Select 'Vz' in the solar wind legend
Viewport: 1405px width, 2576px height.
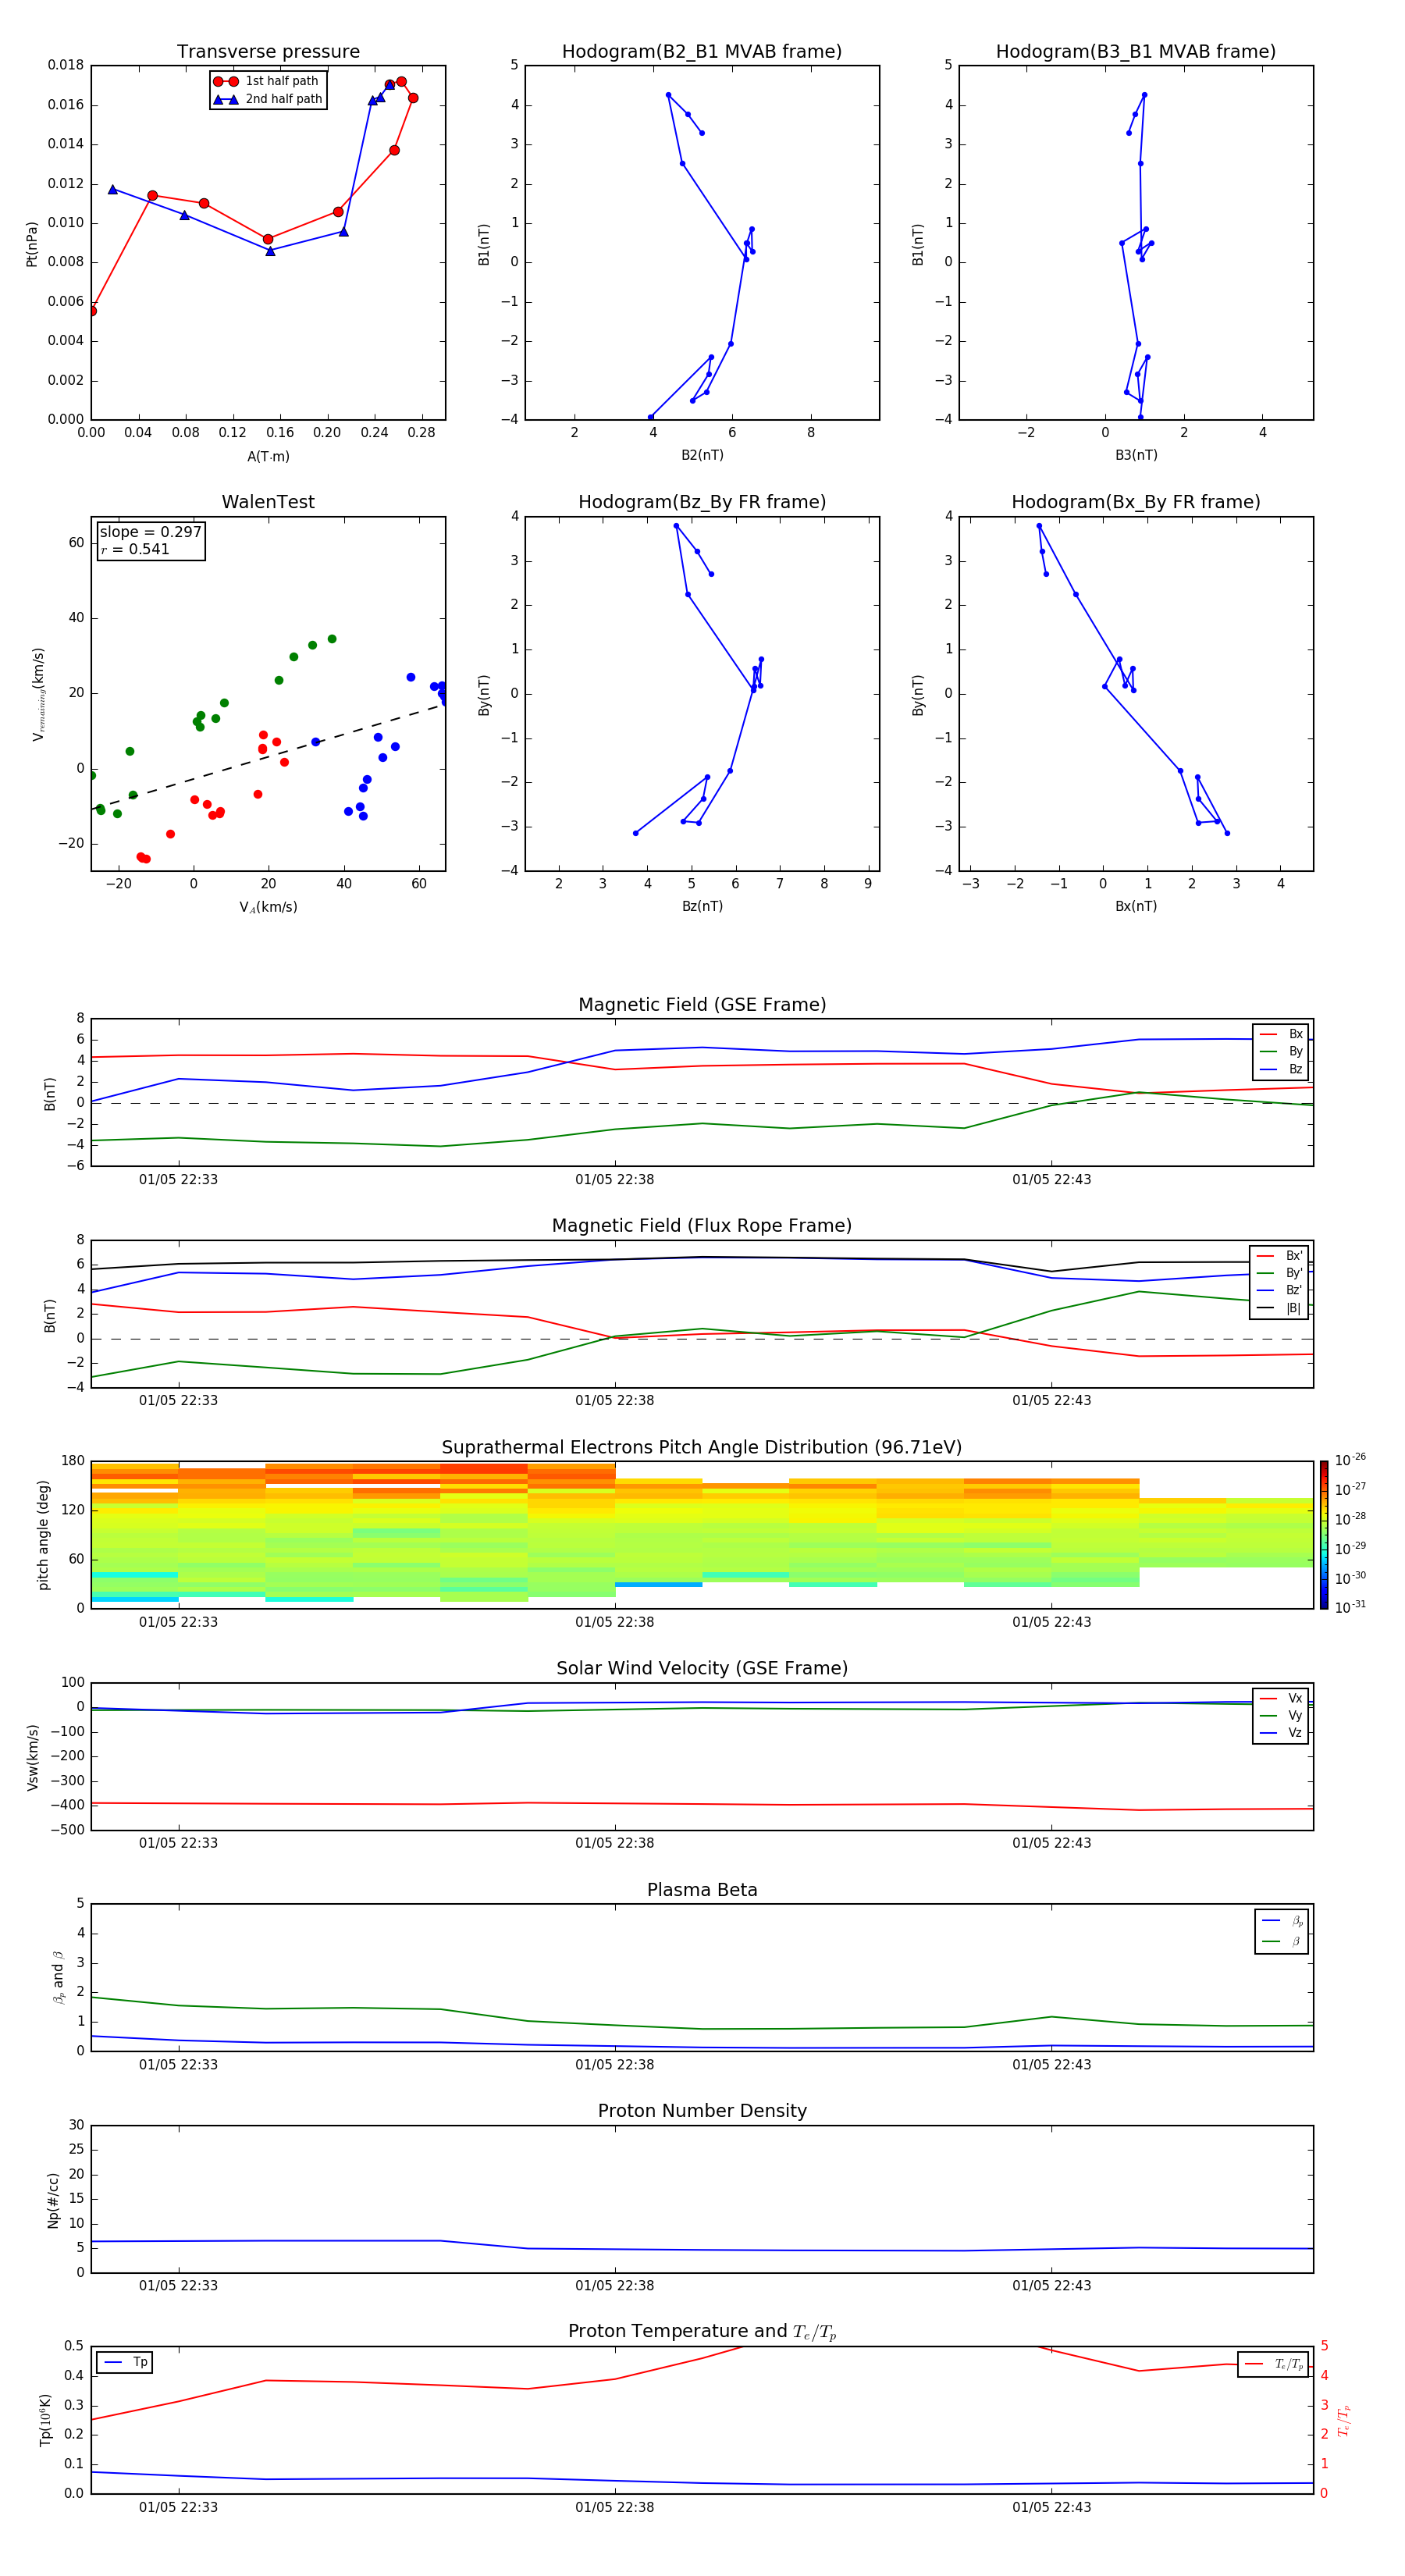(1281, 1733)
